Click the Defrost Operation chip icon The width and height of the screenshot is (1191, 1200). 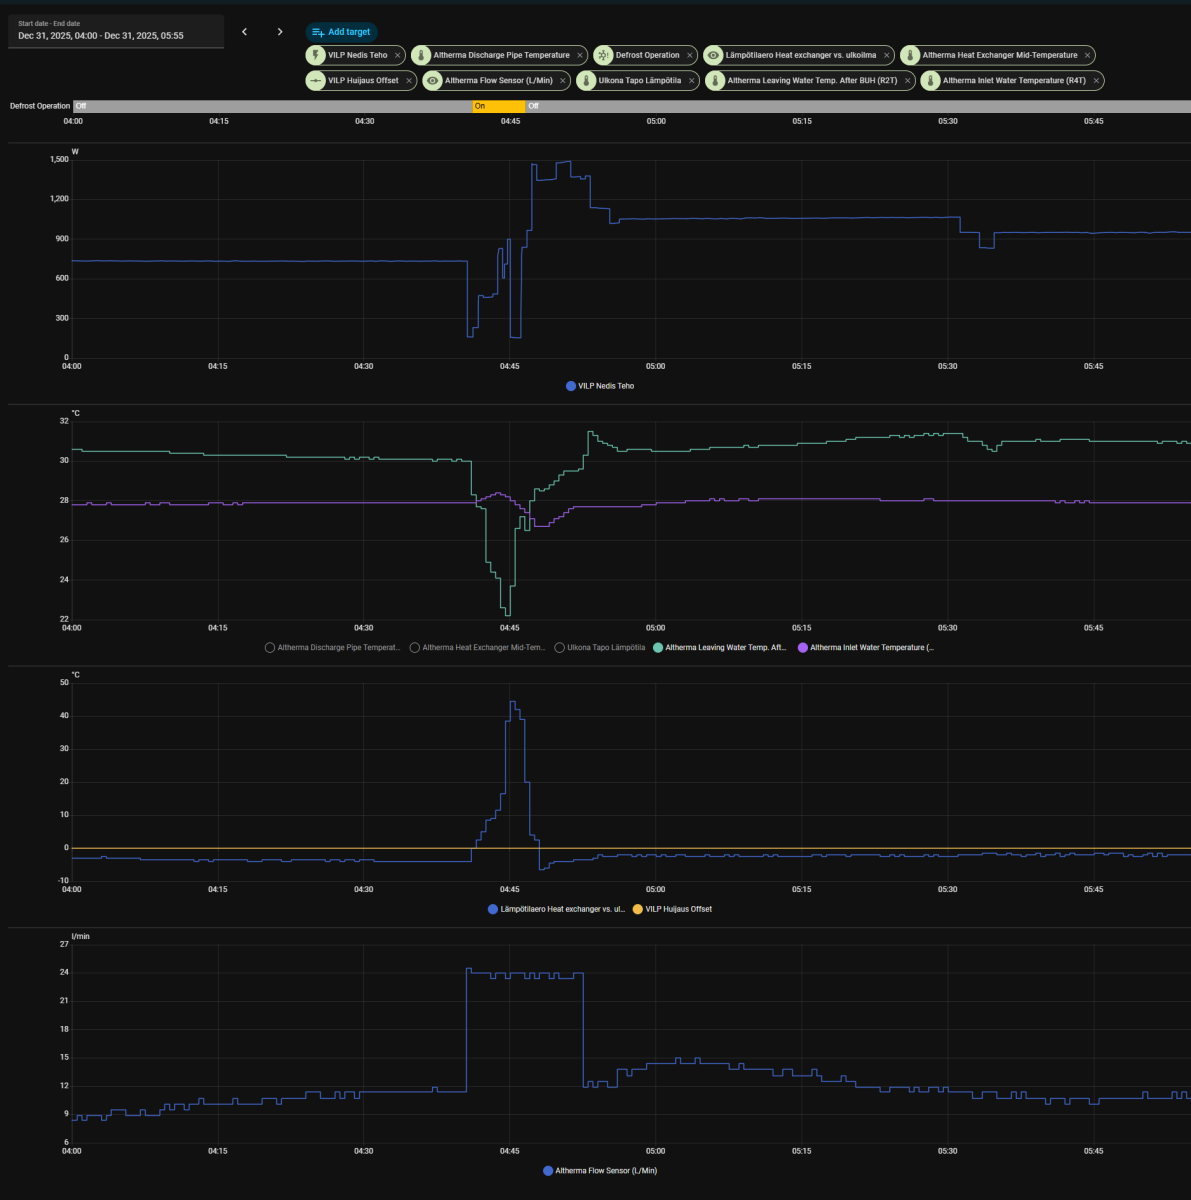(x=603, y=56)
